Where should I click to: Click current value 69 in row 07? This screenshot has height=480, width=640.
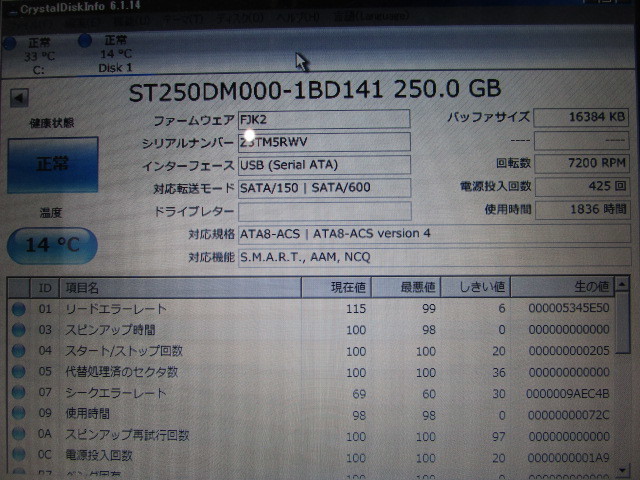click(x=359, y=394)
